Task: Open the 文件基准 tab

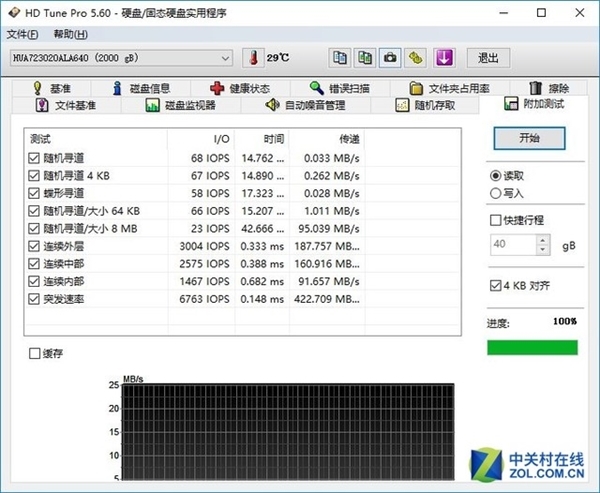Action: [66, 105]
